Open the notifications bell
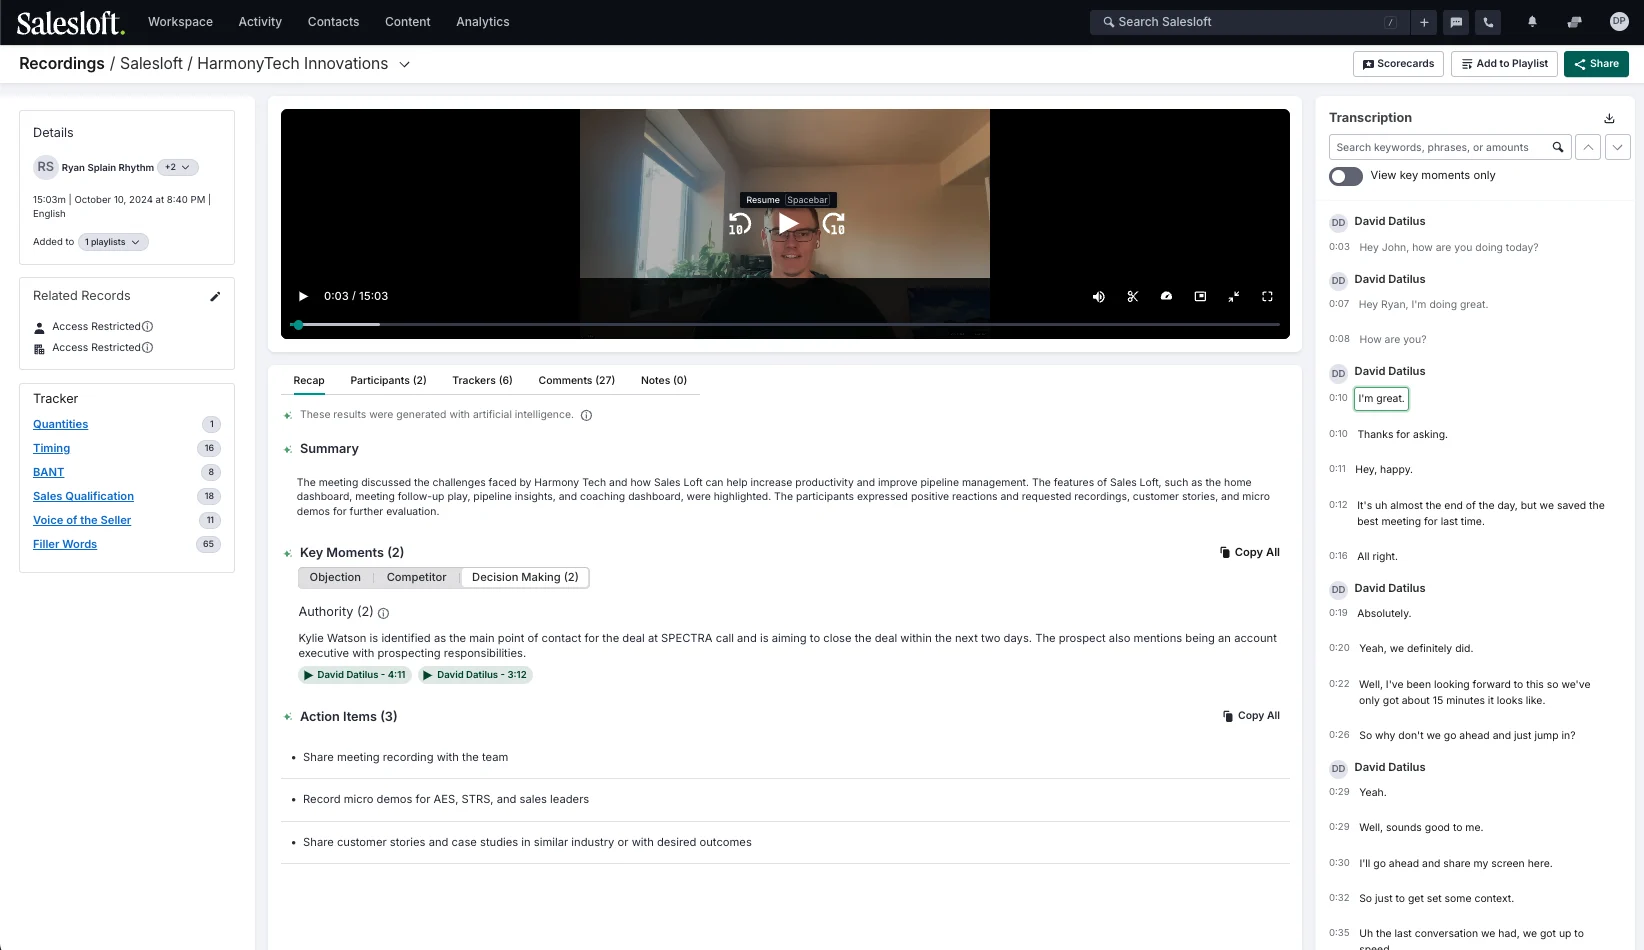The image size is (1644, 950). click(1532, 22)
